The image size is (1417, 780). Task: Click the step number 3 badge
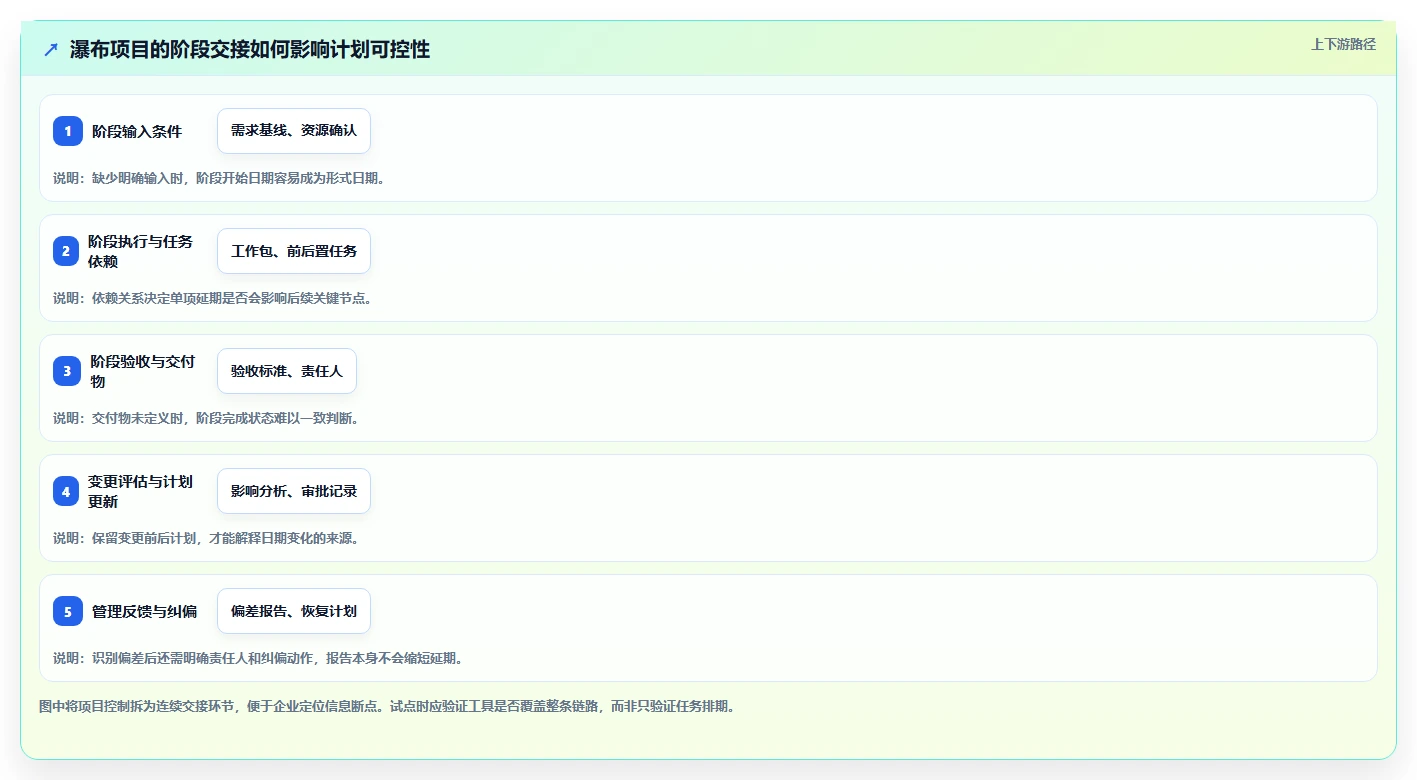click(x=67, y=371)
